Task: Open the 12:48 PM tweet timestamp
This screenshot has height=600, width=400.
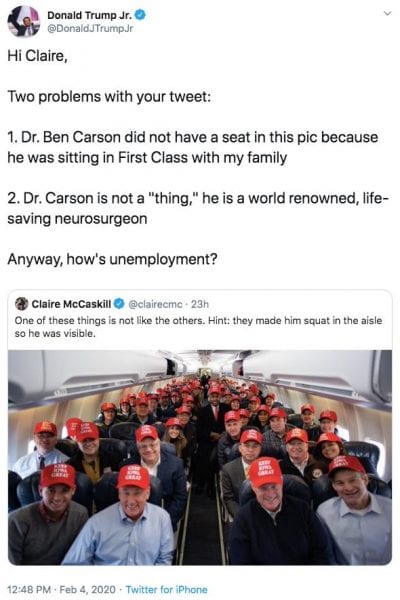Action: (x=29, y=589)
